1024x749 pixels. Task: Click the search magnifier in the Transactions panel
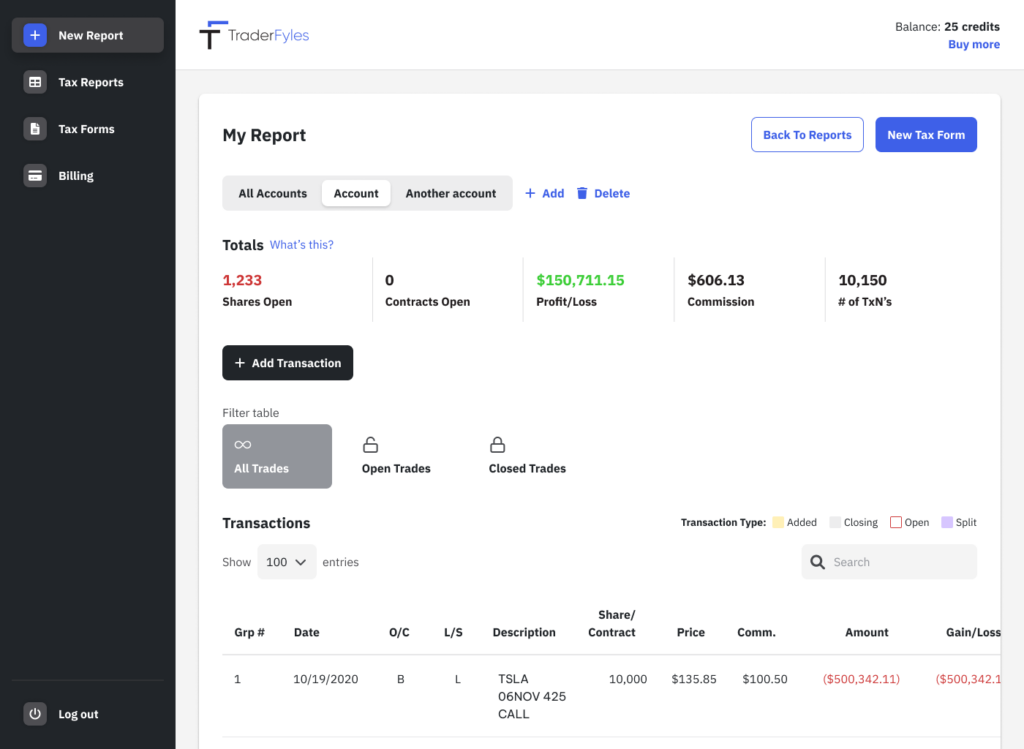(819, 561)
